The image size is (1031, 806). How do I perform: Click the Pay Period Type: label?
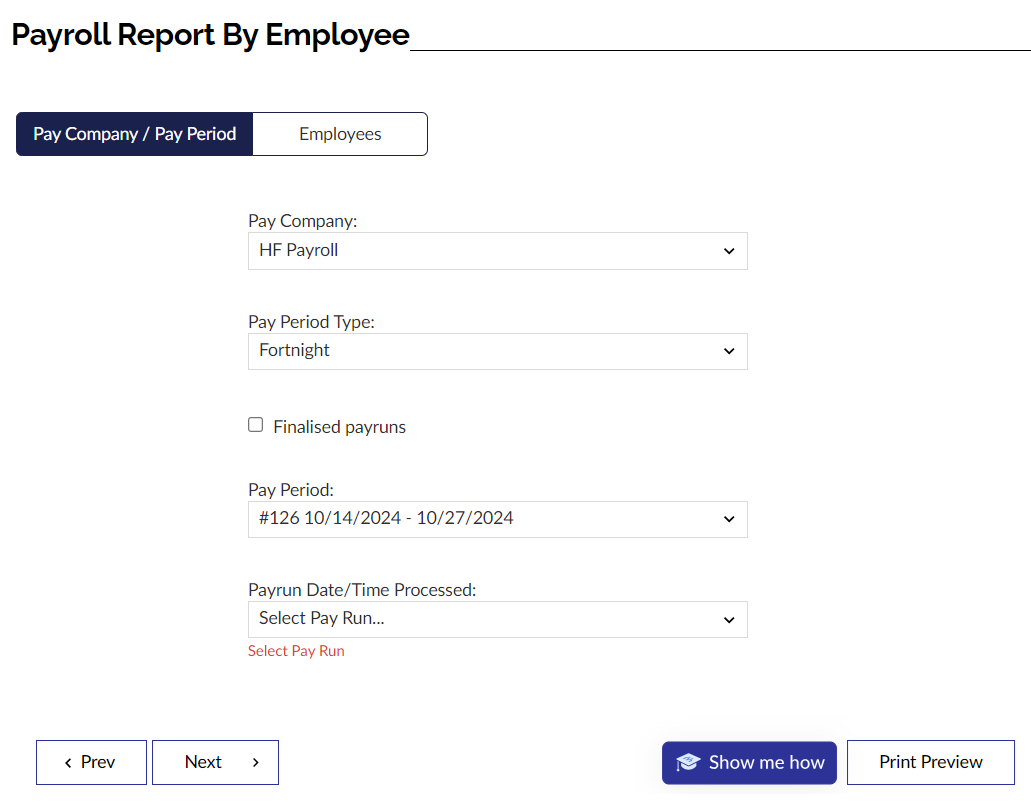pos(311,321)
